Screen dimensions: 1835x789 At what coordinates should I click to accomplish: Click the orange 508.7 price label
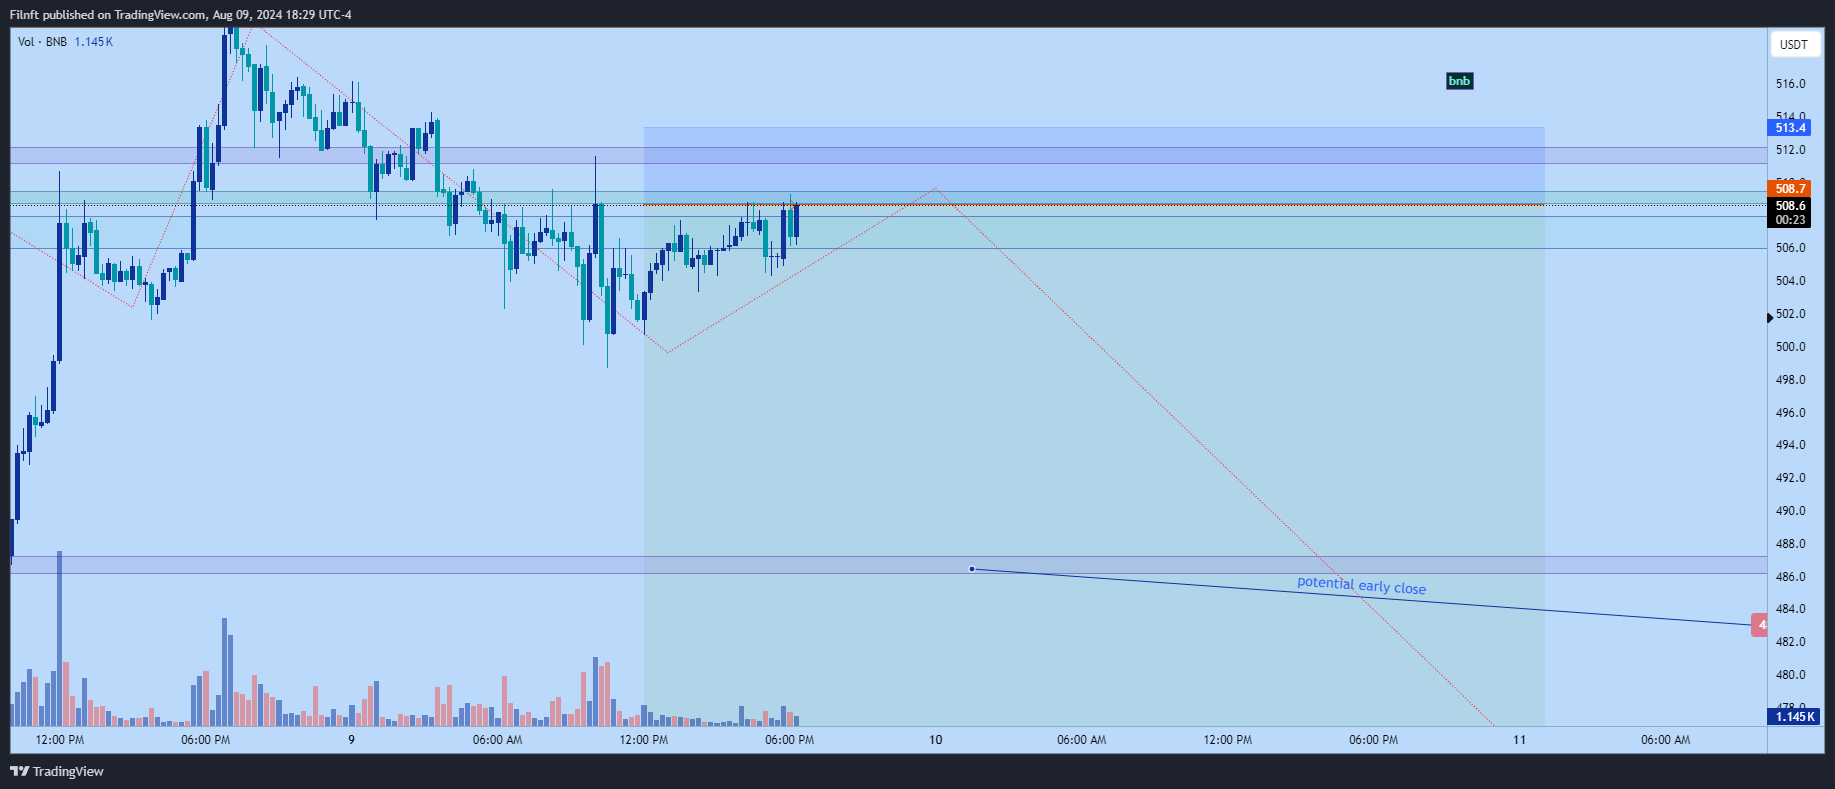1790,188
